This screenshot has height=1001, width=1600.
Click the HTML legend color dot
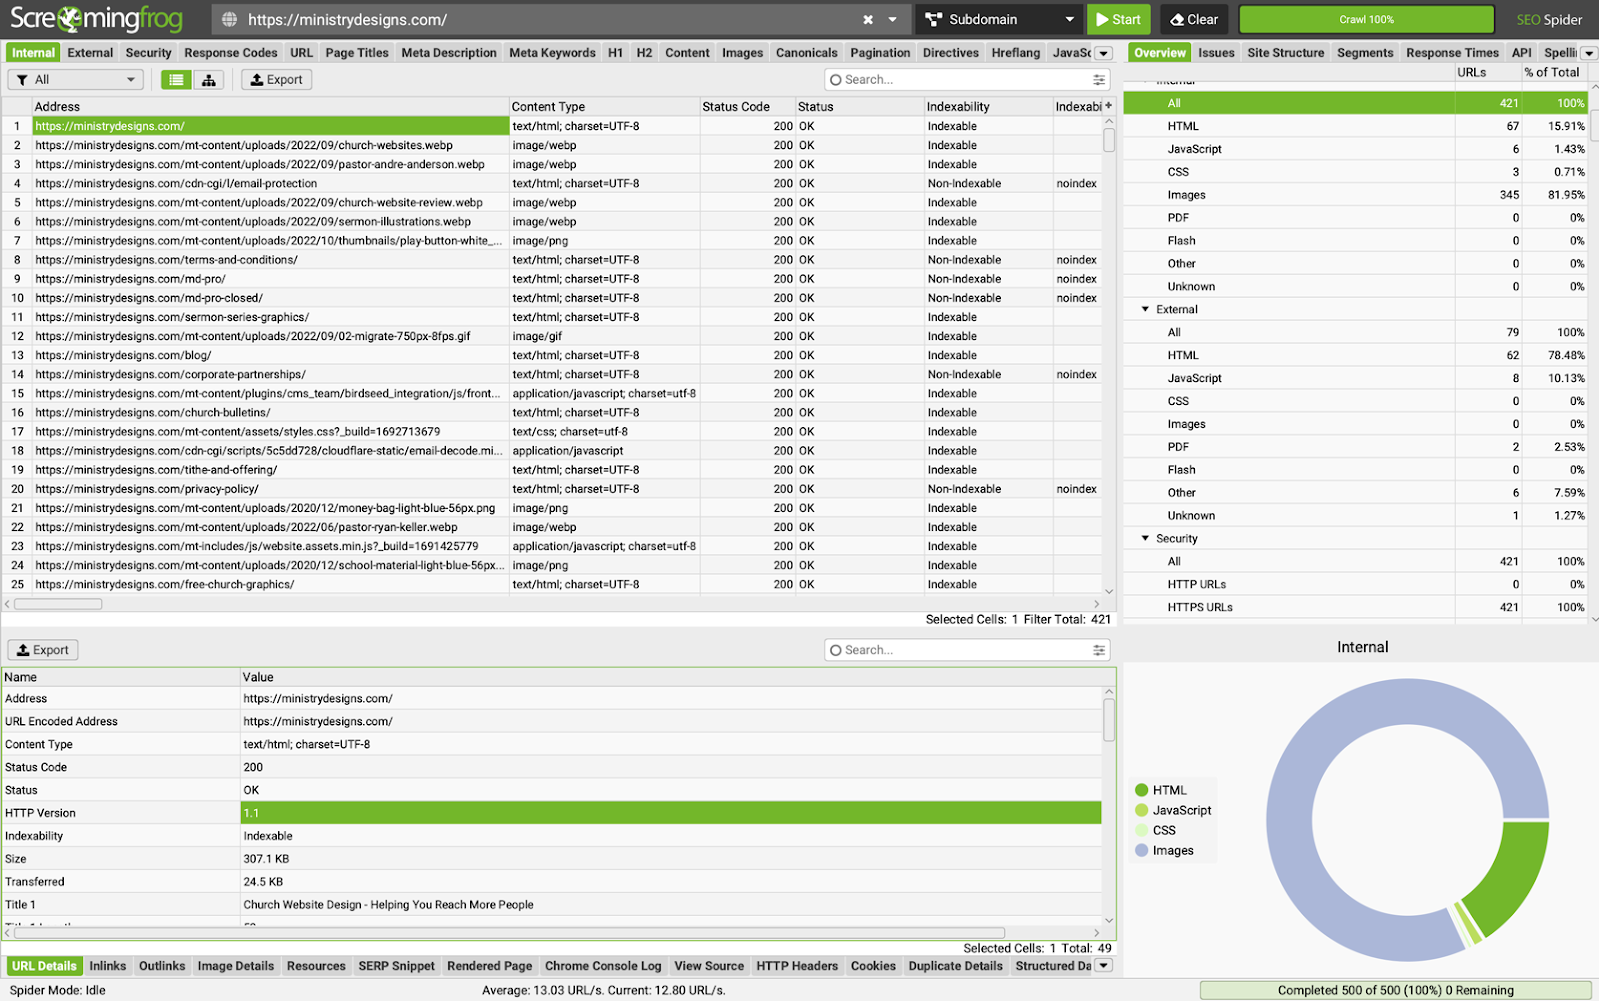pos(1142,790)
